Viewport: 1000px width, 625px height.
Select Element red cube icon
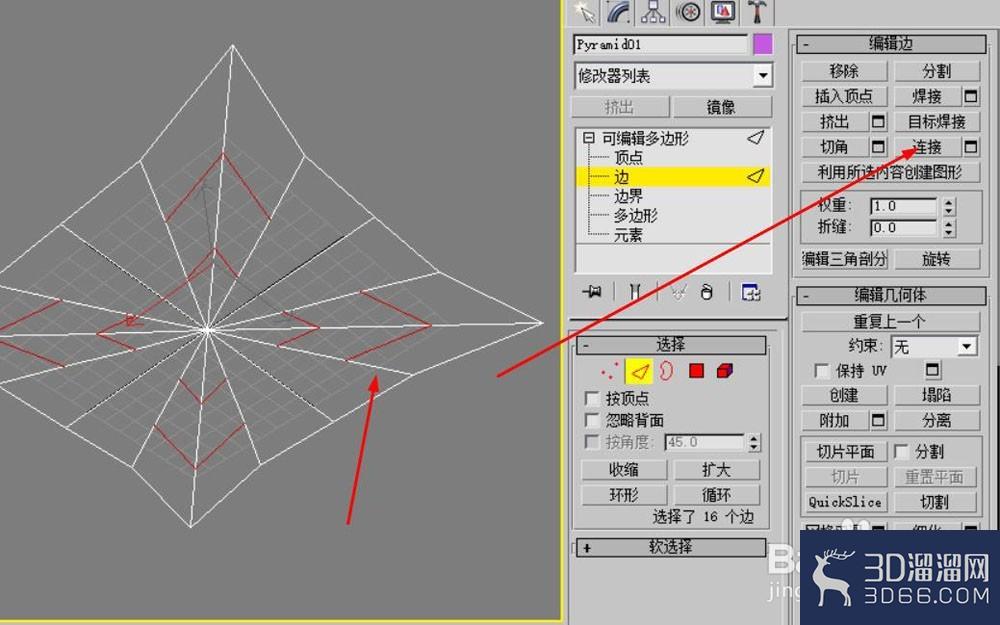[x=724, y=371]
